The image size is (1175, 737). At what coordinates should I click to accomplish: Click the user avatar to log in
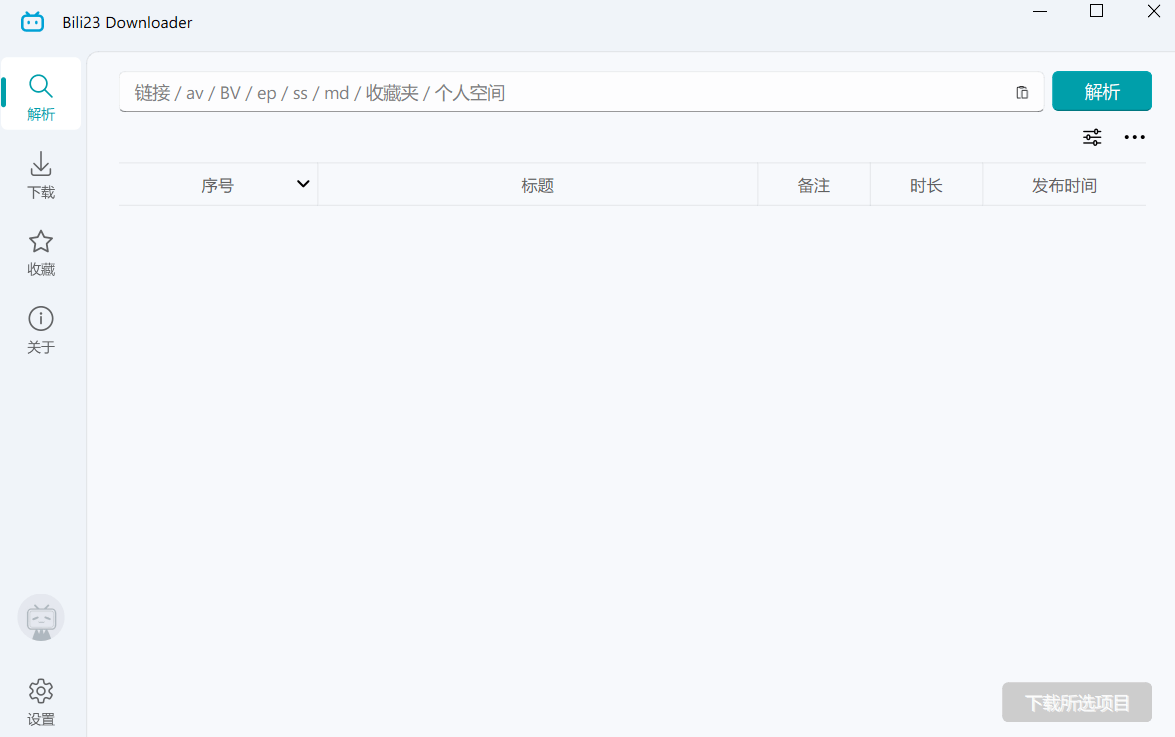(41, 618)
